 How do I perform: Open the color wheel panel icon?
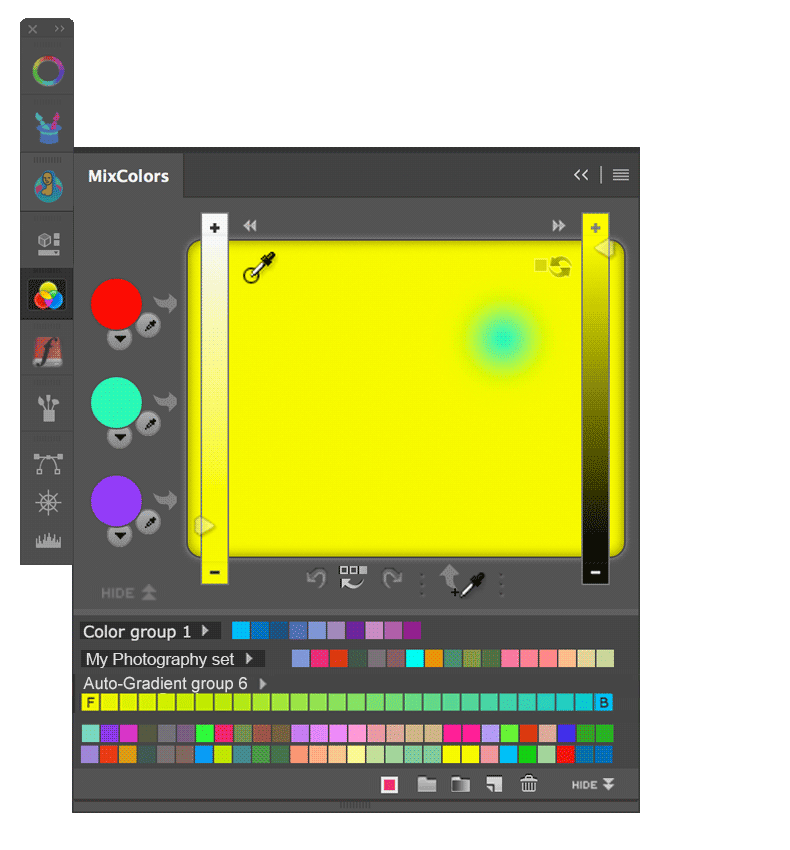pyautogui.click(x=47, y=72)
